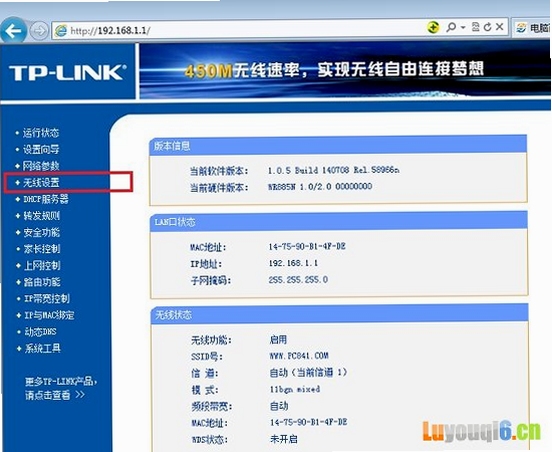The width and height of the screenshot is (552, 452).
Task: Click the search magnifier icon in address bar
Action: [x=451, y=27]
